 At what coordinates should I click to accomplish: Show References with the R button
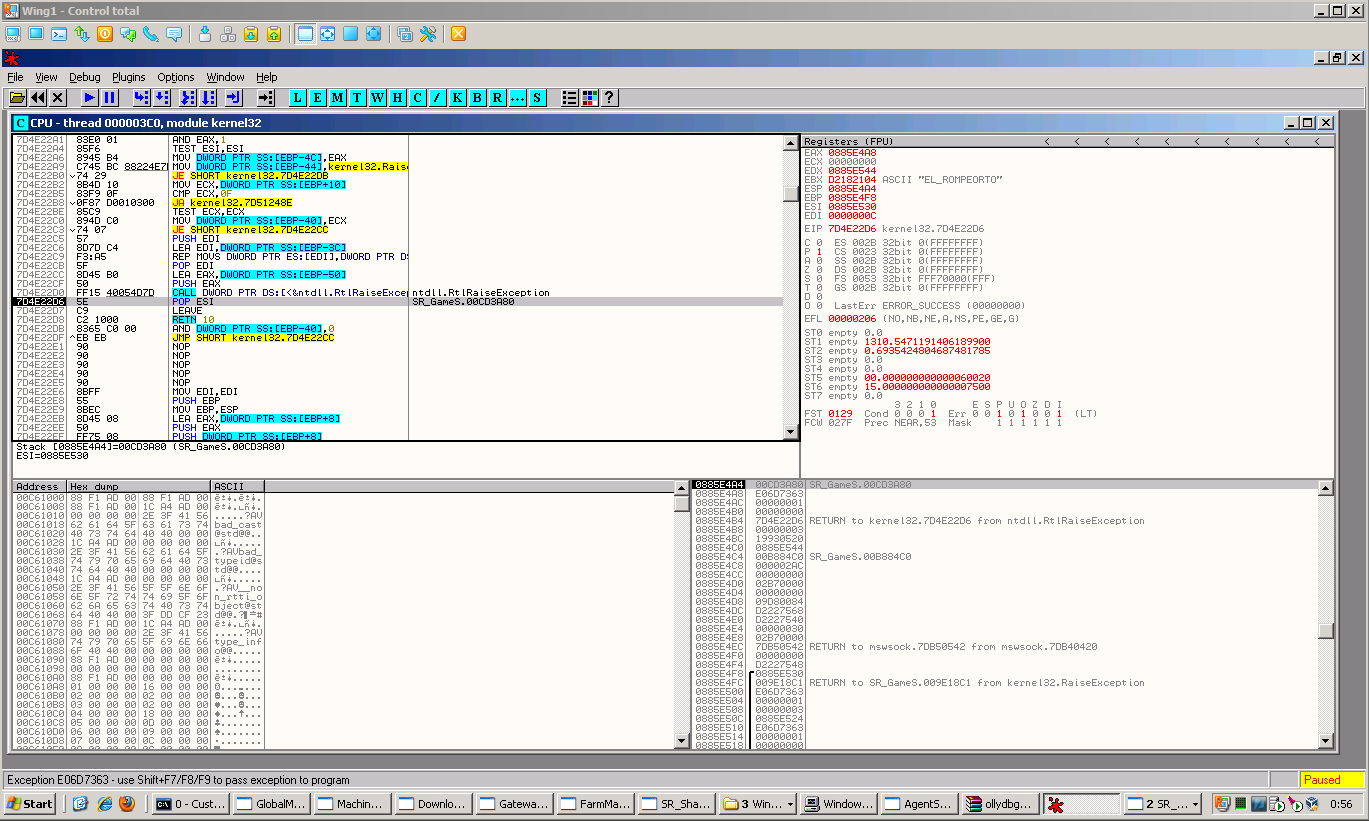(498, 97)
